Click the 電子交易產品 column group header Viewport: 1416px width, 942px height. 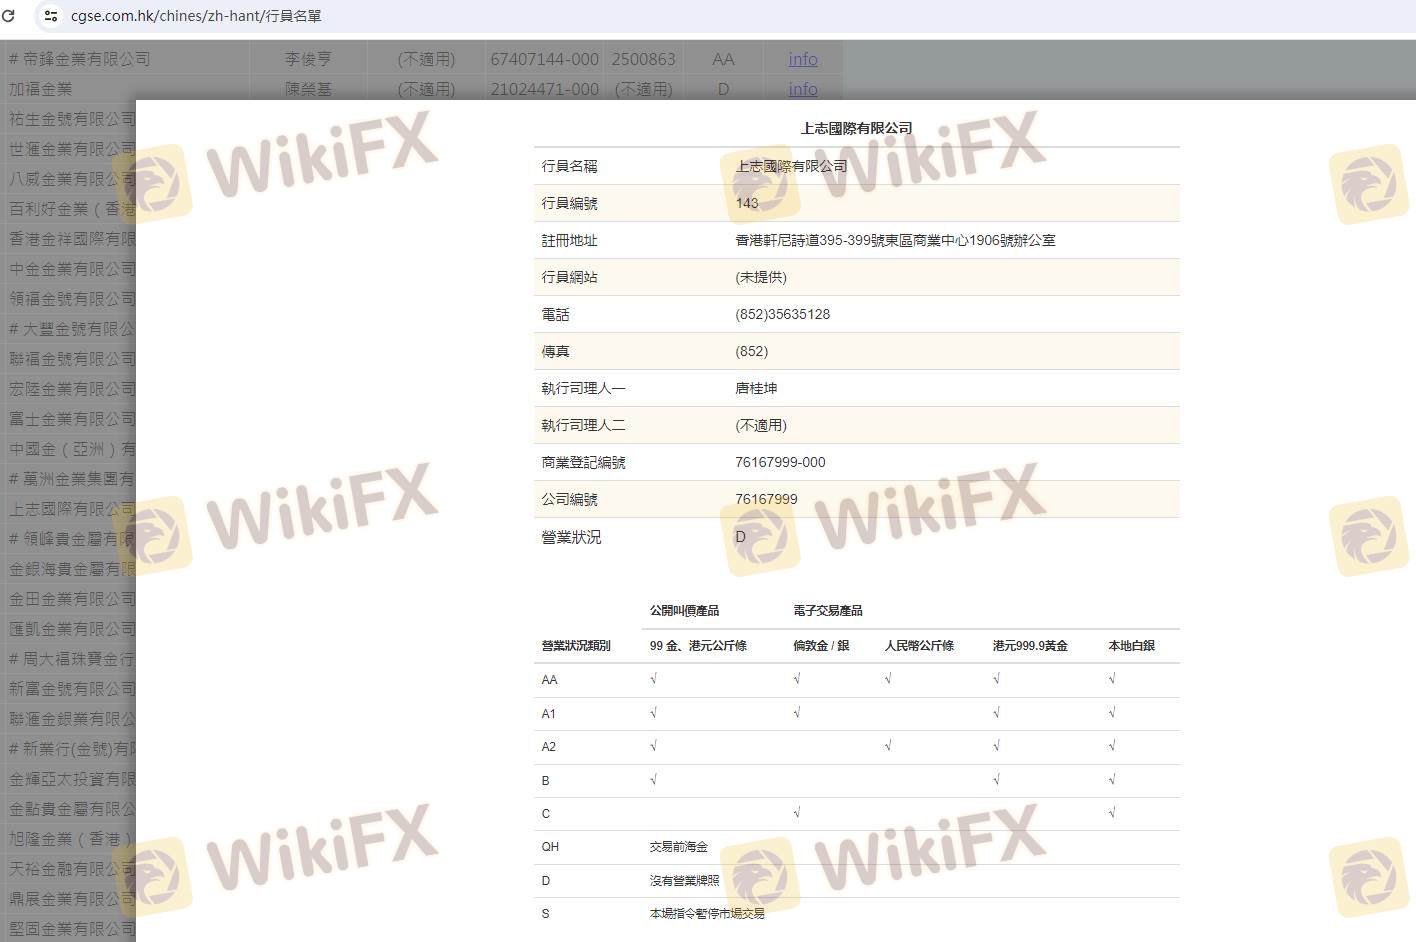[827, 610]
